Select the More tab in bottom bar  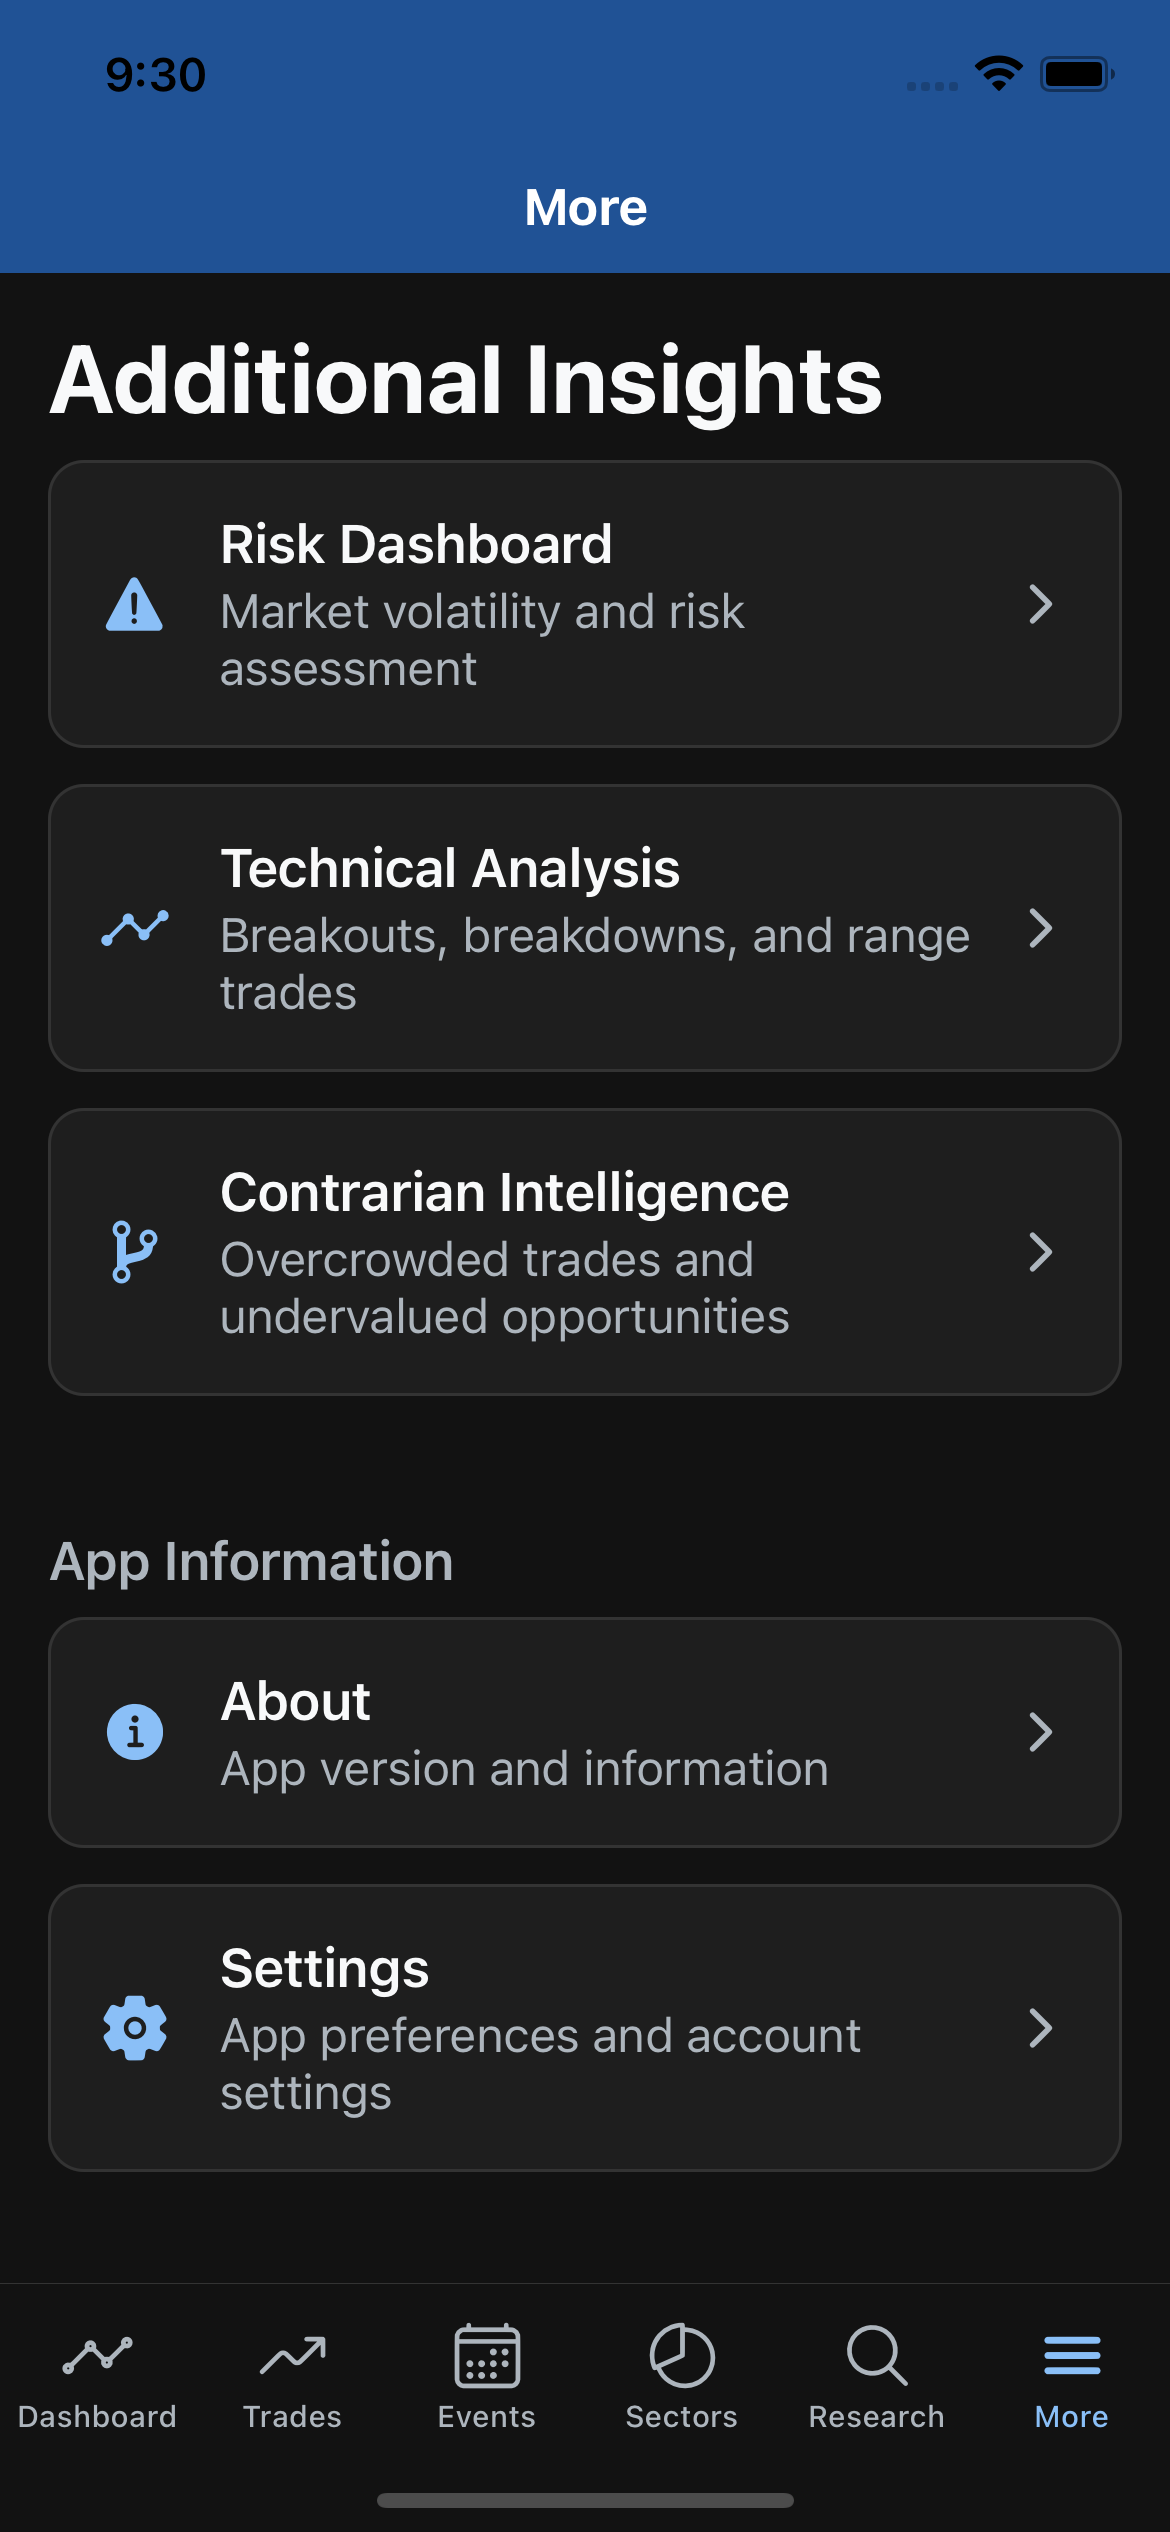pyautogui.click(x=1071, y=2377)
